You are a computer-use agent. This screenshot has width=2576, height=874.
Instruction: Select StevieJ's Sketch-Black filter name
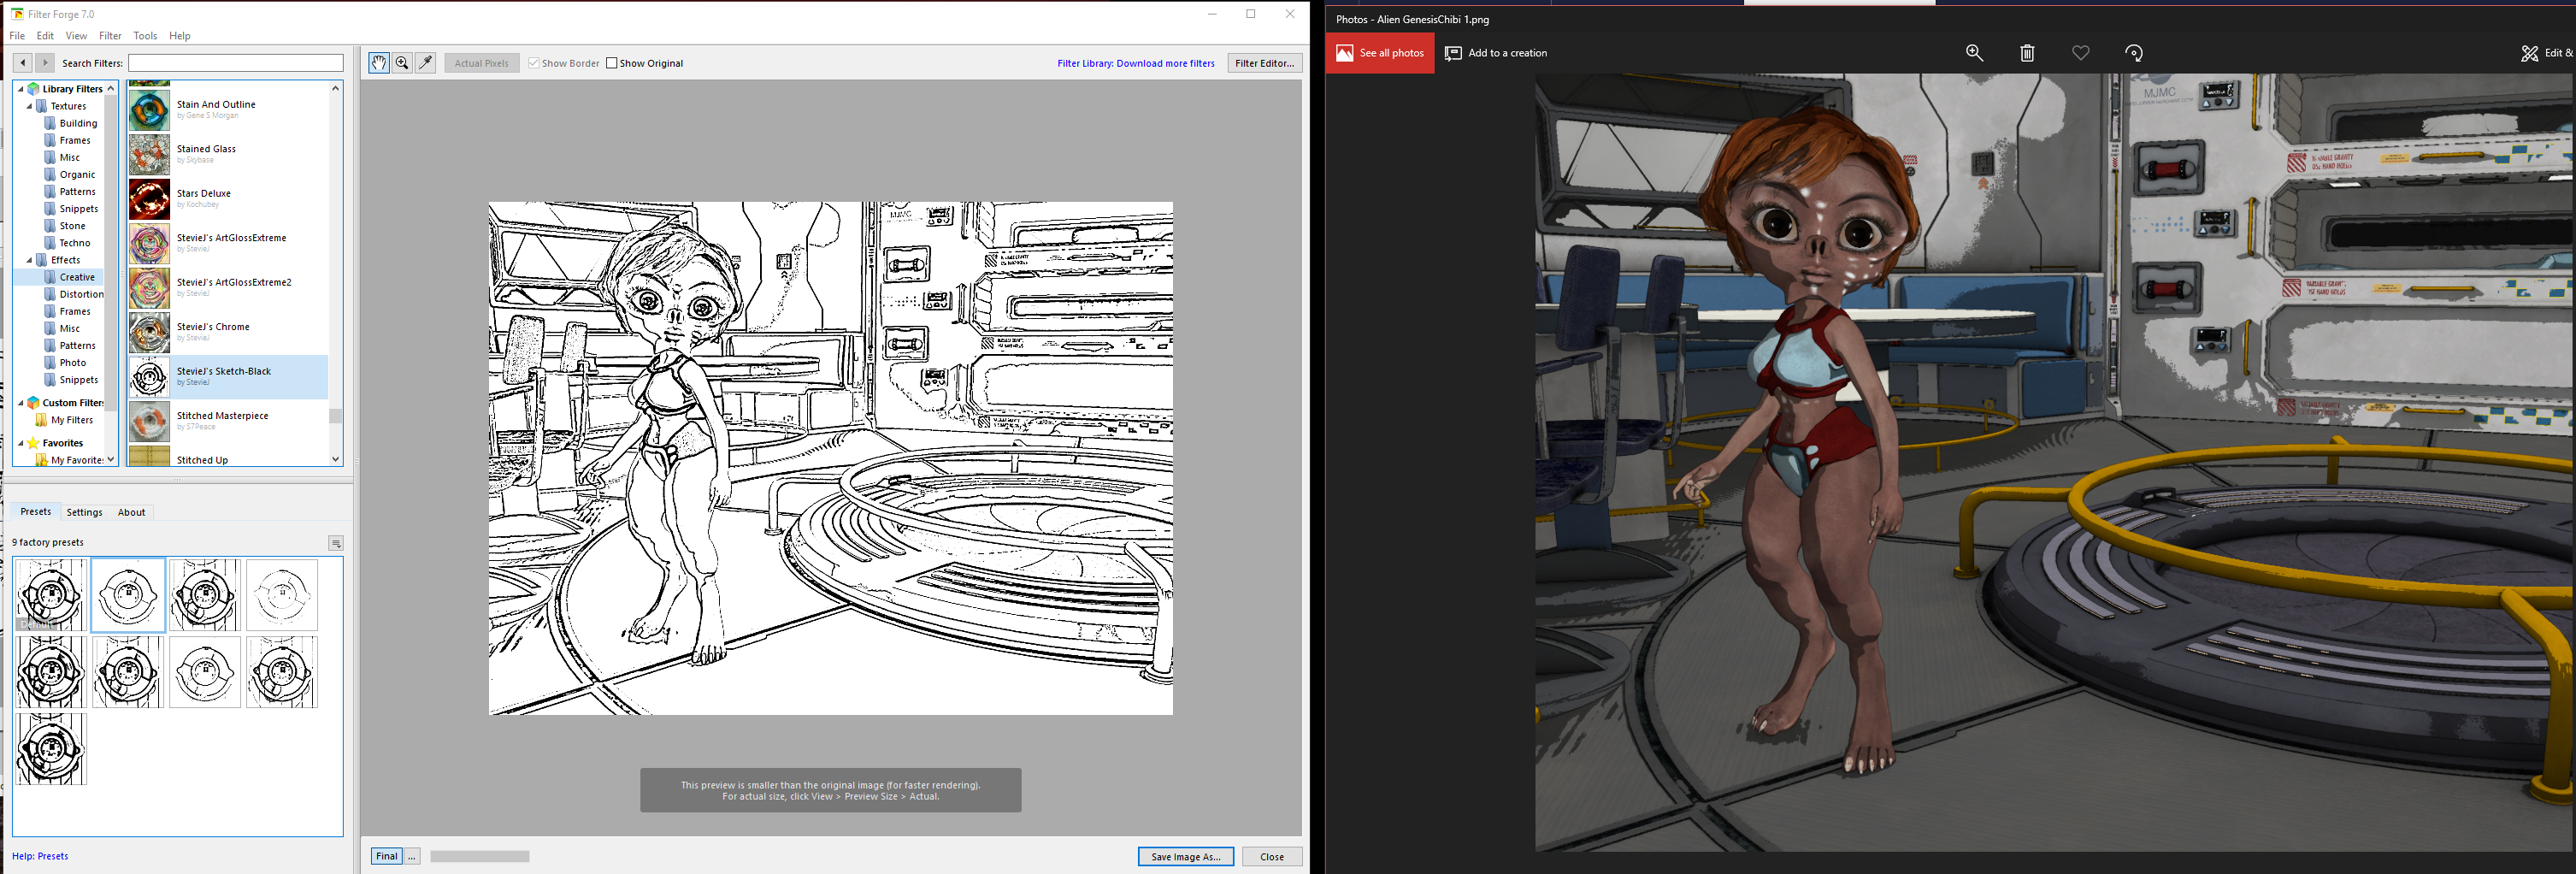pyautogui.click(x=224, y=371)
